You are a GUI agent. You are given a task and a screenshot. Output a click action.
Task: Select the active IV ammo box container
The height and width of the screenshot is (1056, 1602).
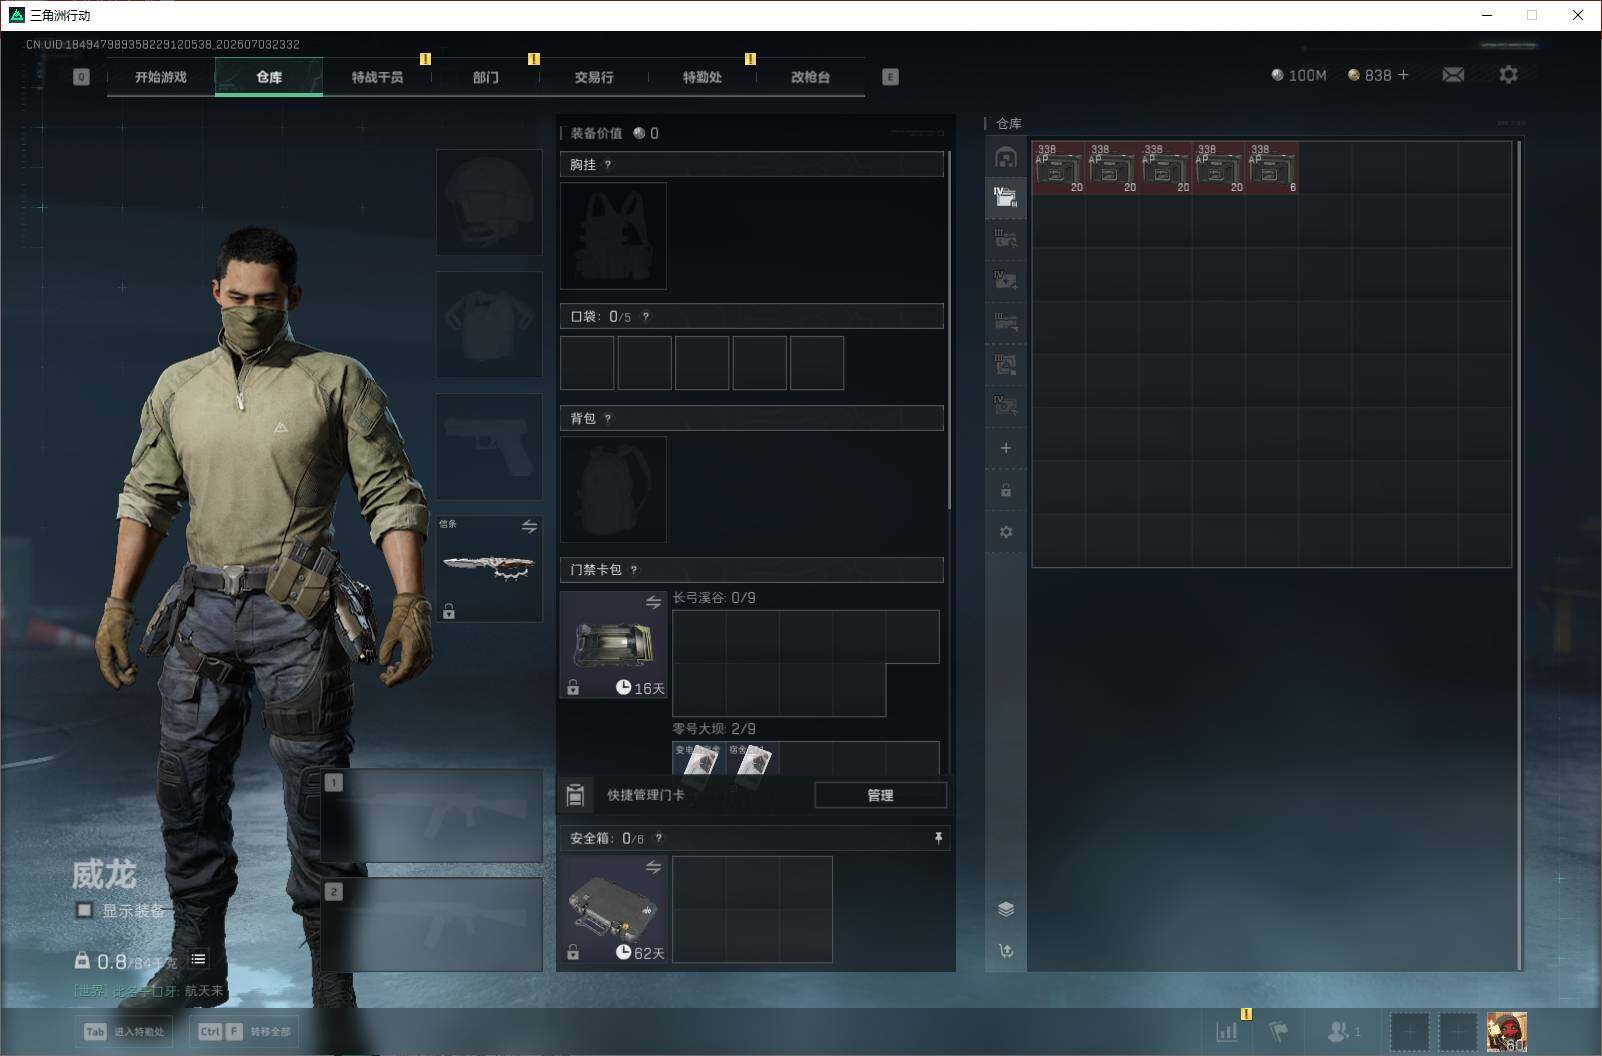pos(1006,197)
